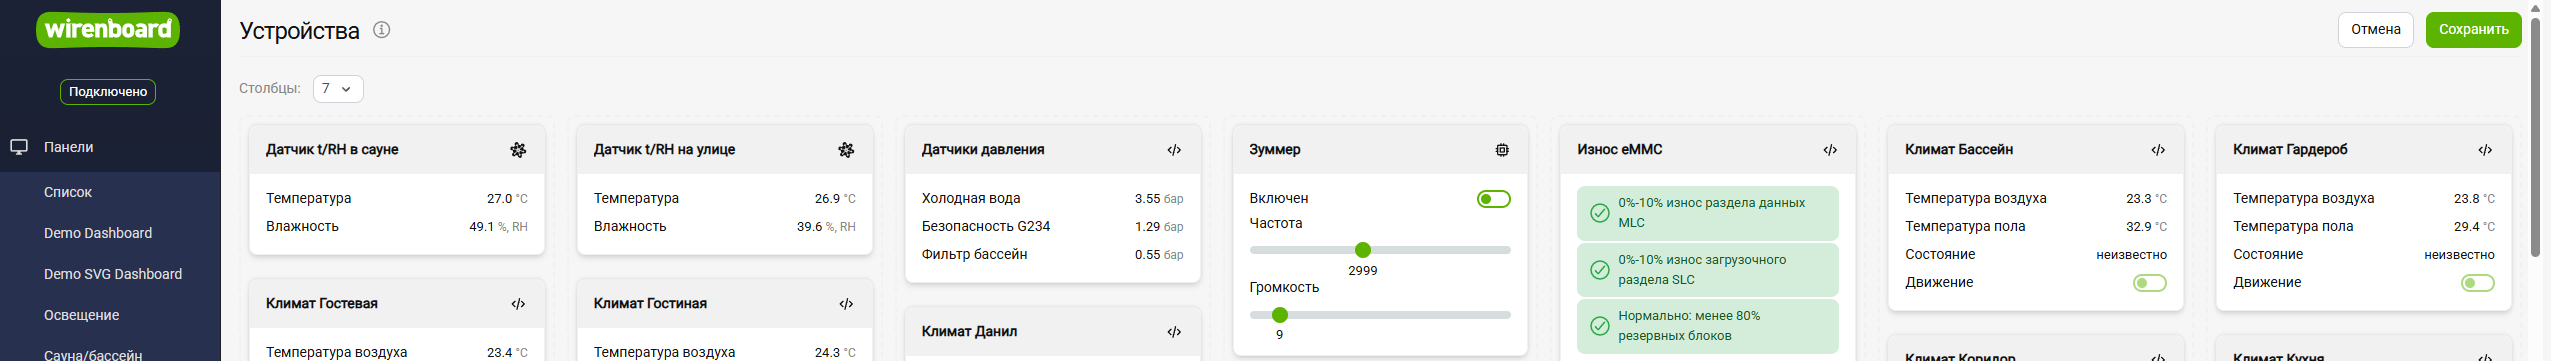Click the Частота slider track
The image size is (2551, 361).
pyautogui.click(x=1380, y=250)
